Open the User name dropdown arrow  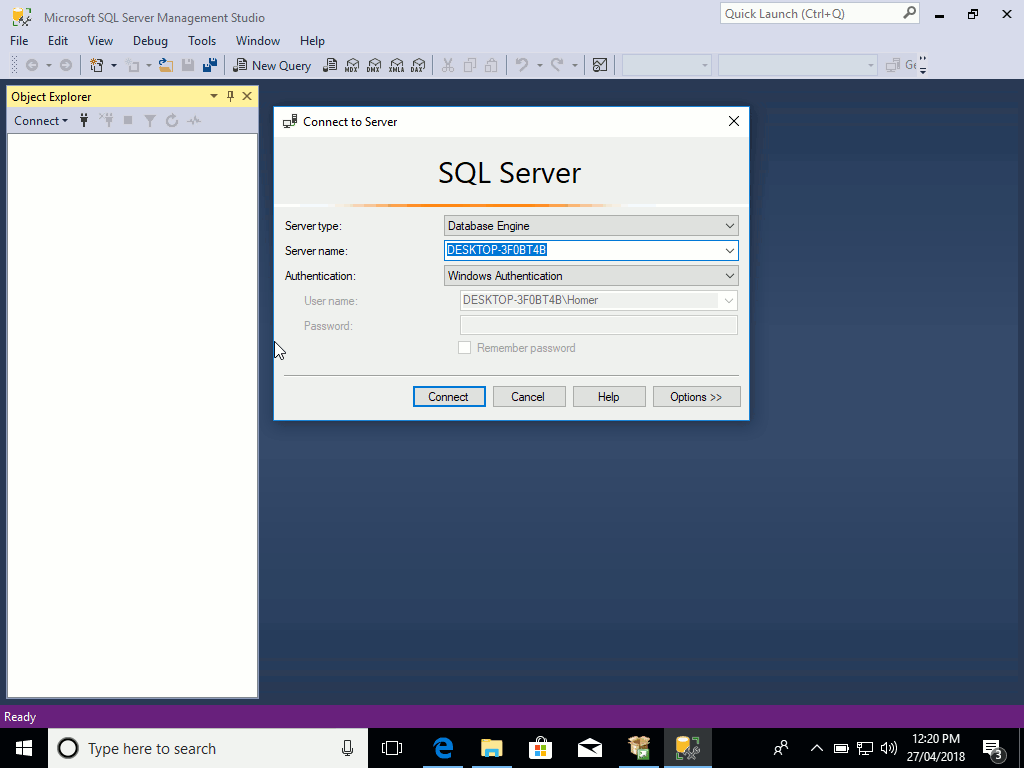728,300
